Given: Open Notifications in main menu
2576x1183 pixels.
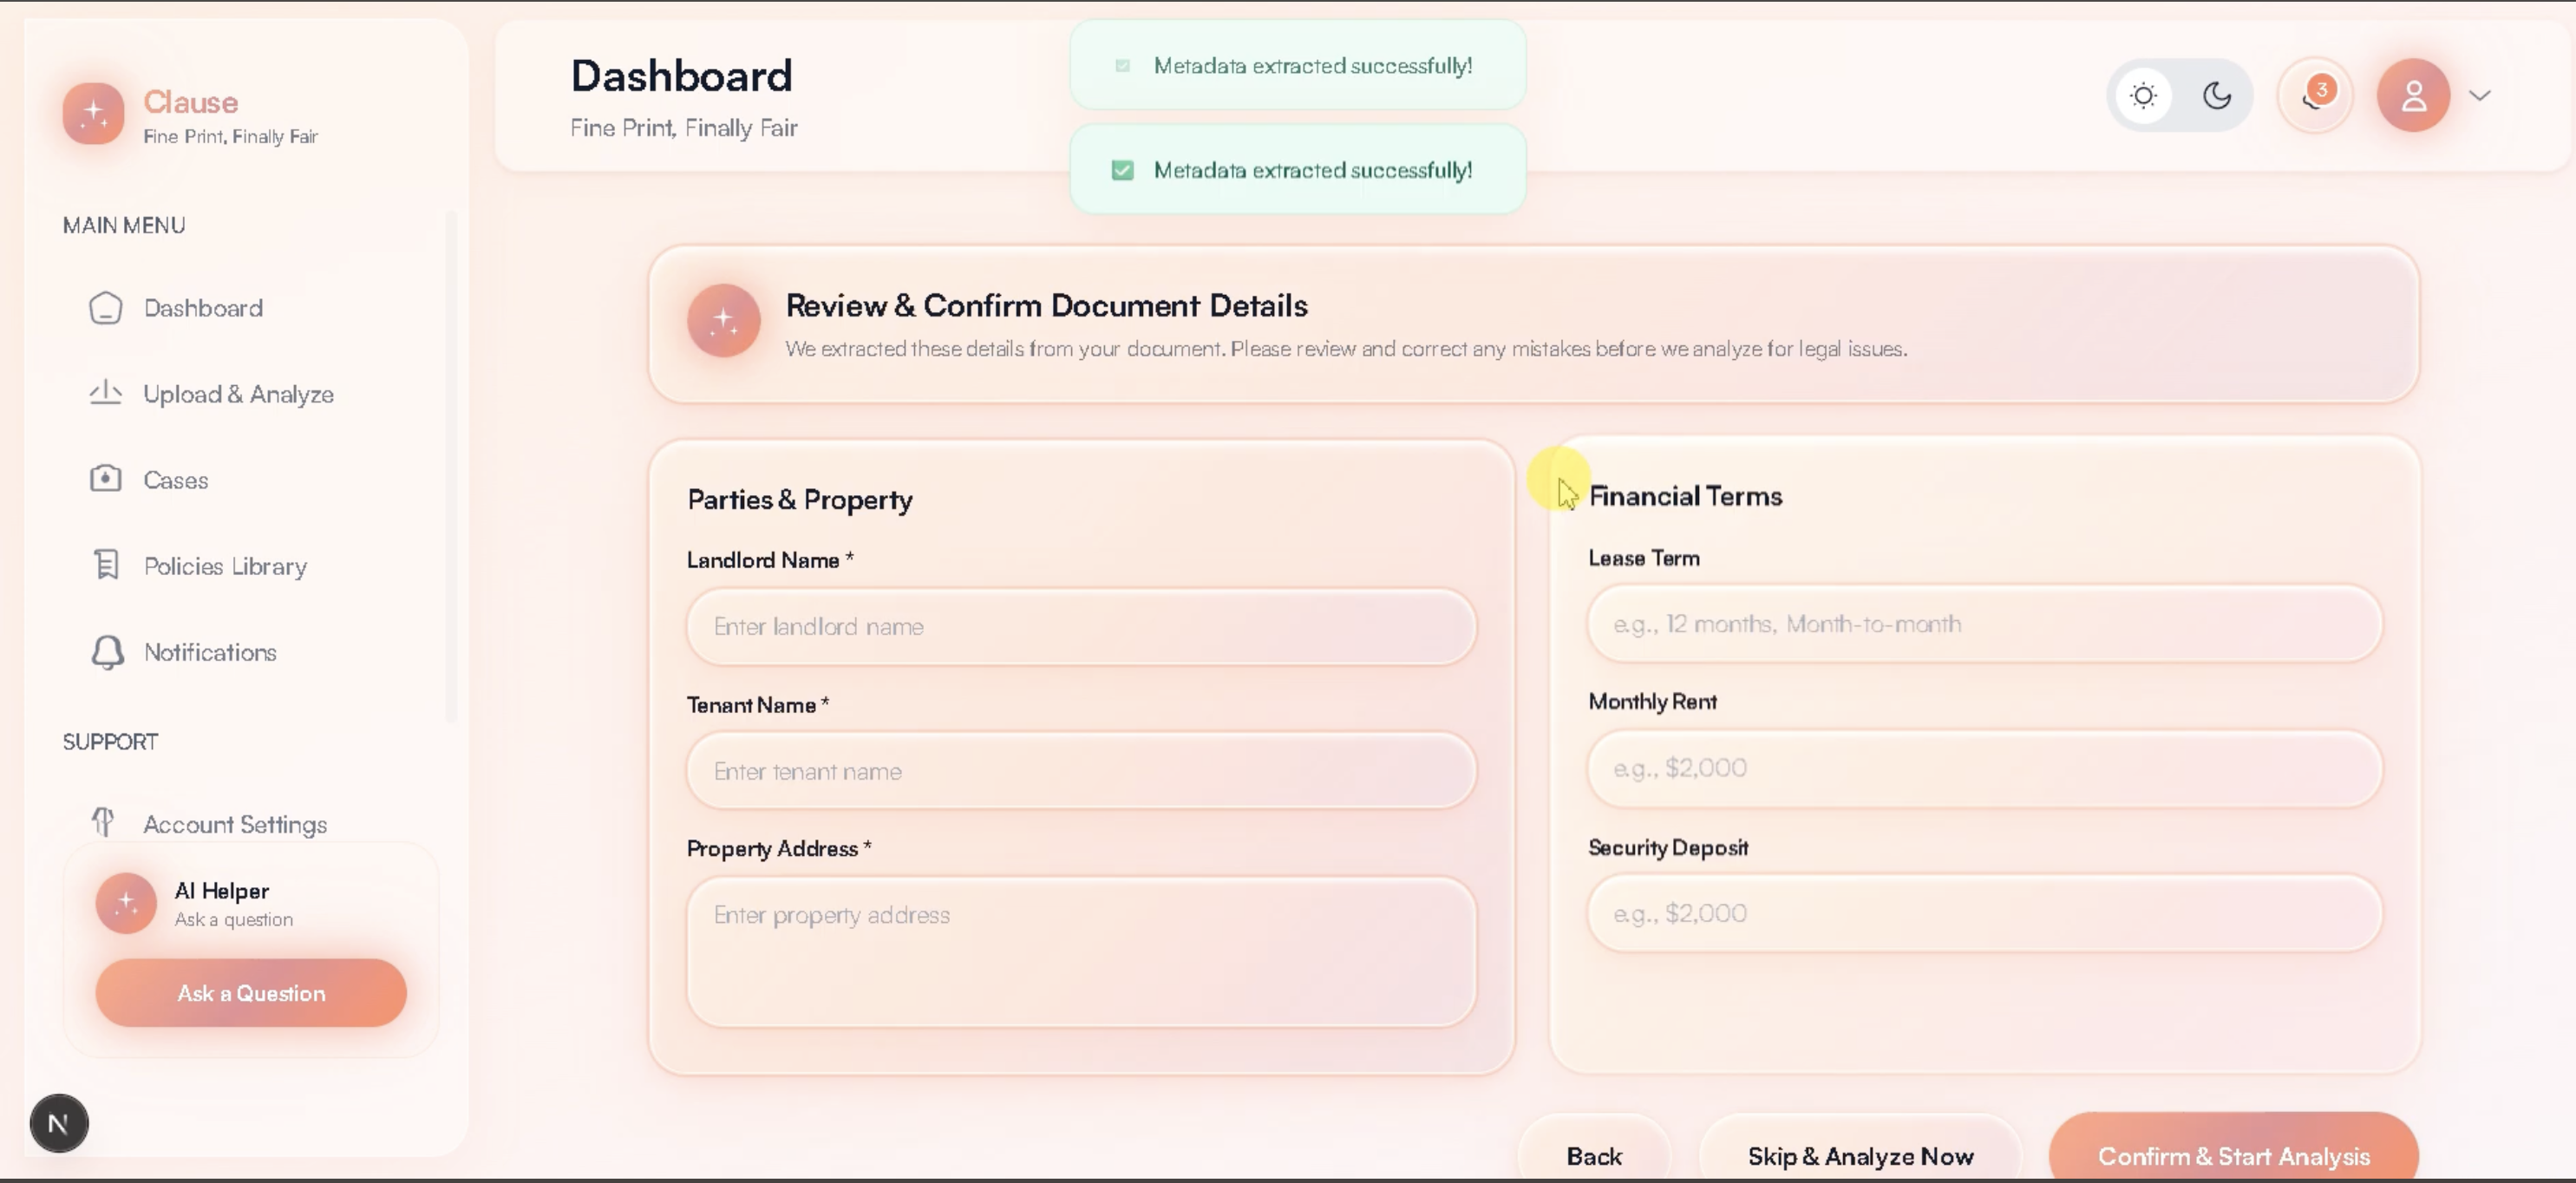Looking at the screenshot, I should click(x=210, y=652).
